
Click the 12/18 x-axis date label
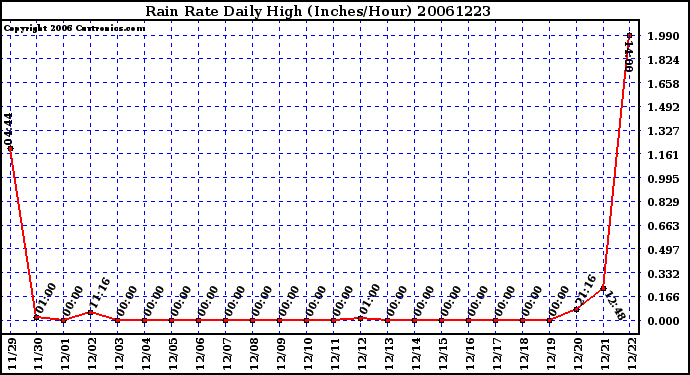click(525, 354)
